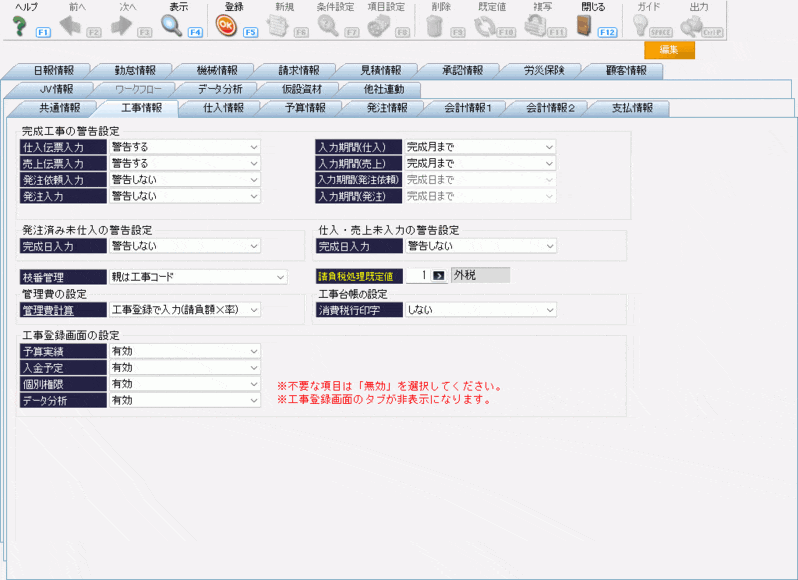The height and width of the screenshot is (580, 798).
Task: Click the 新規 document icon
Action: pos(278,26)
